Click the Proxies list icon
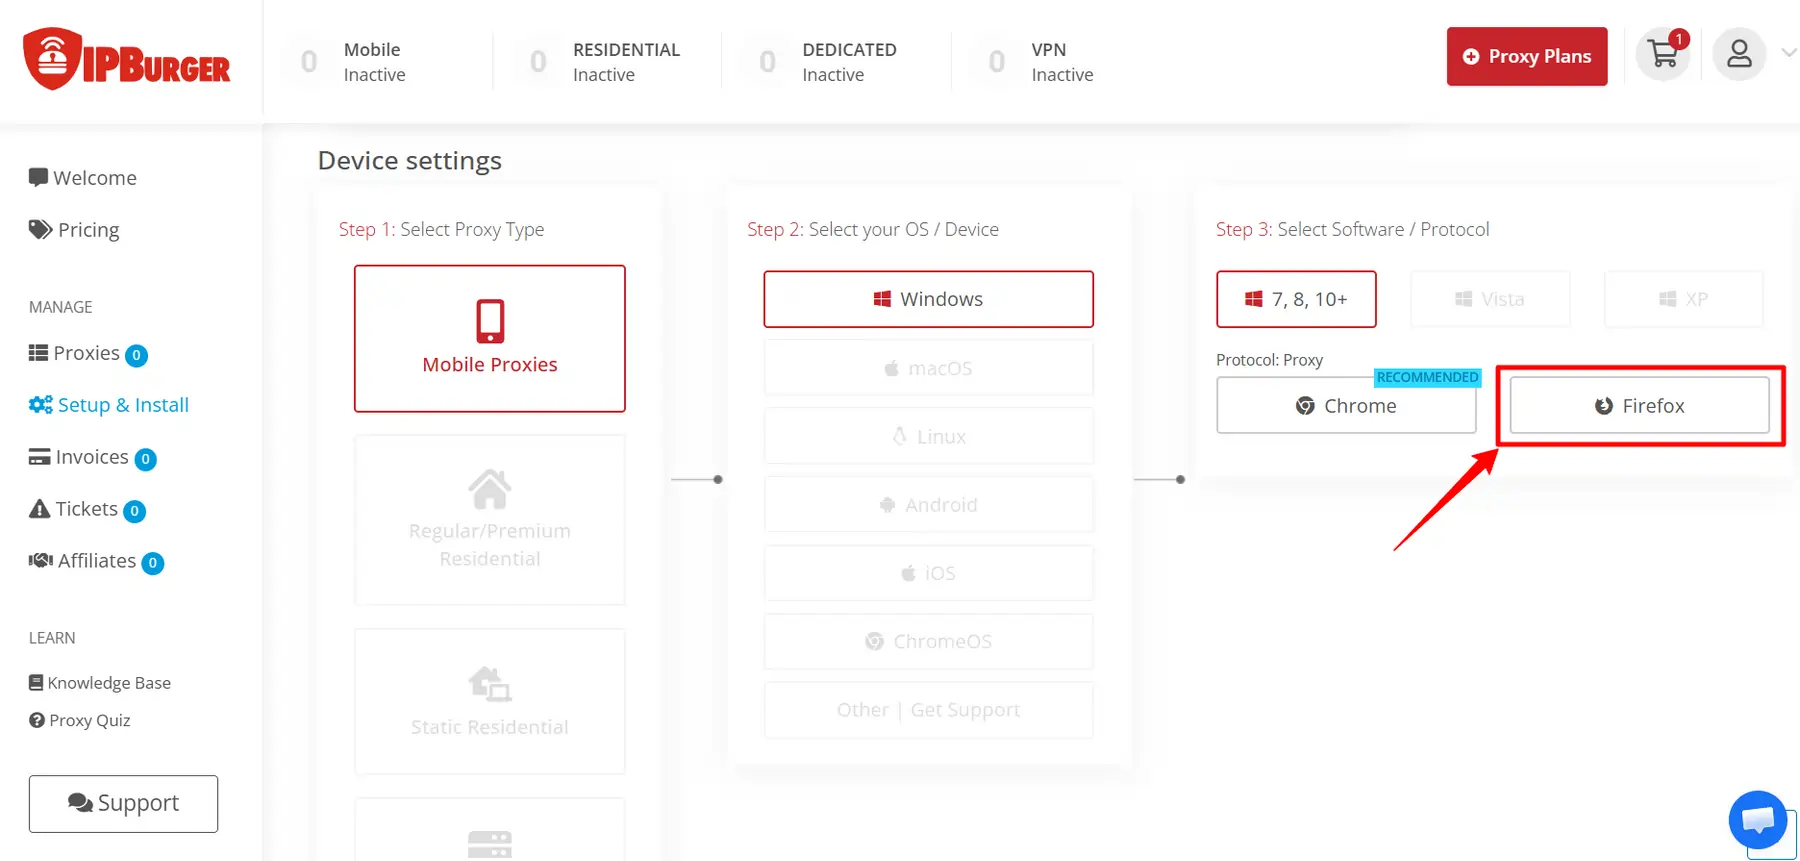This screenshot has height=861, width=1800. [x=38, y=352]
